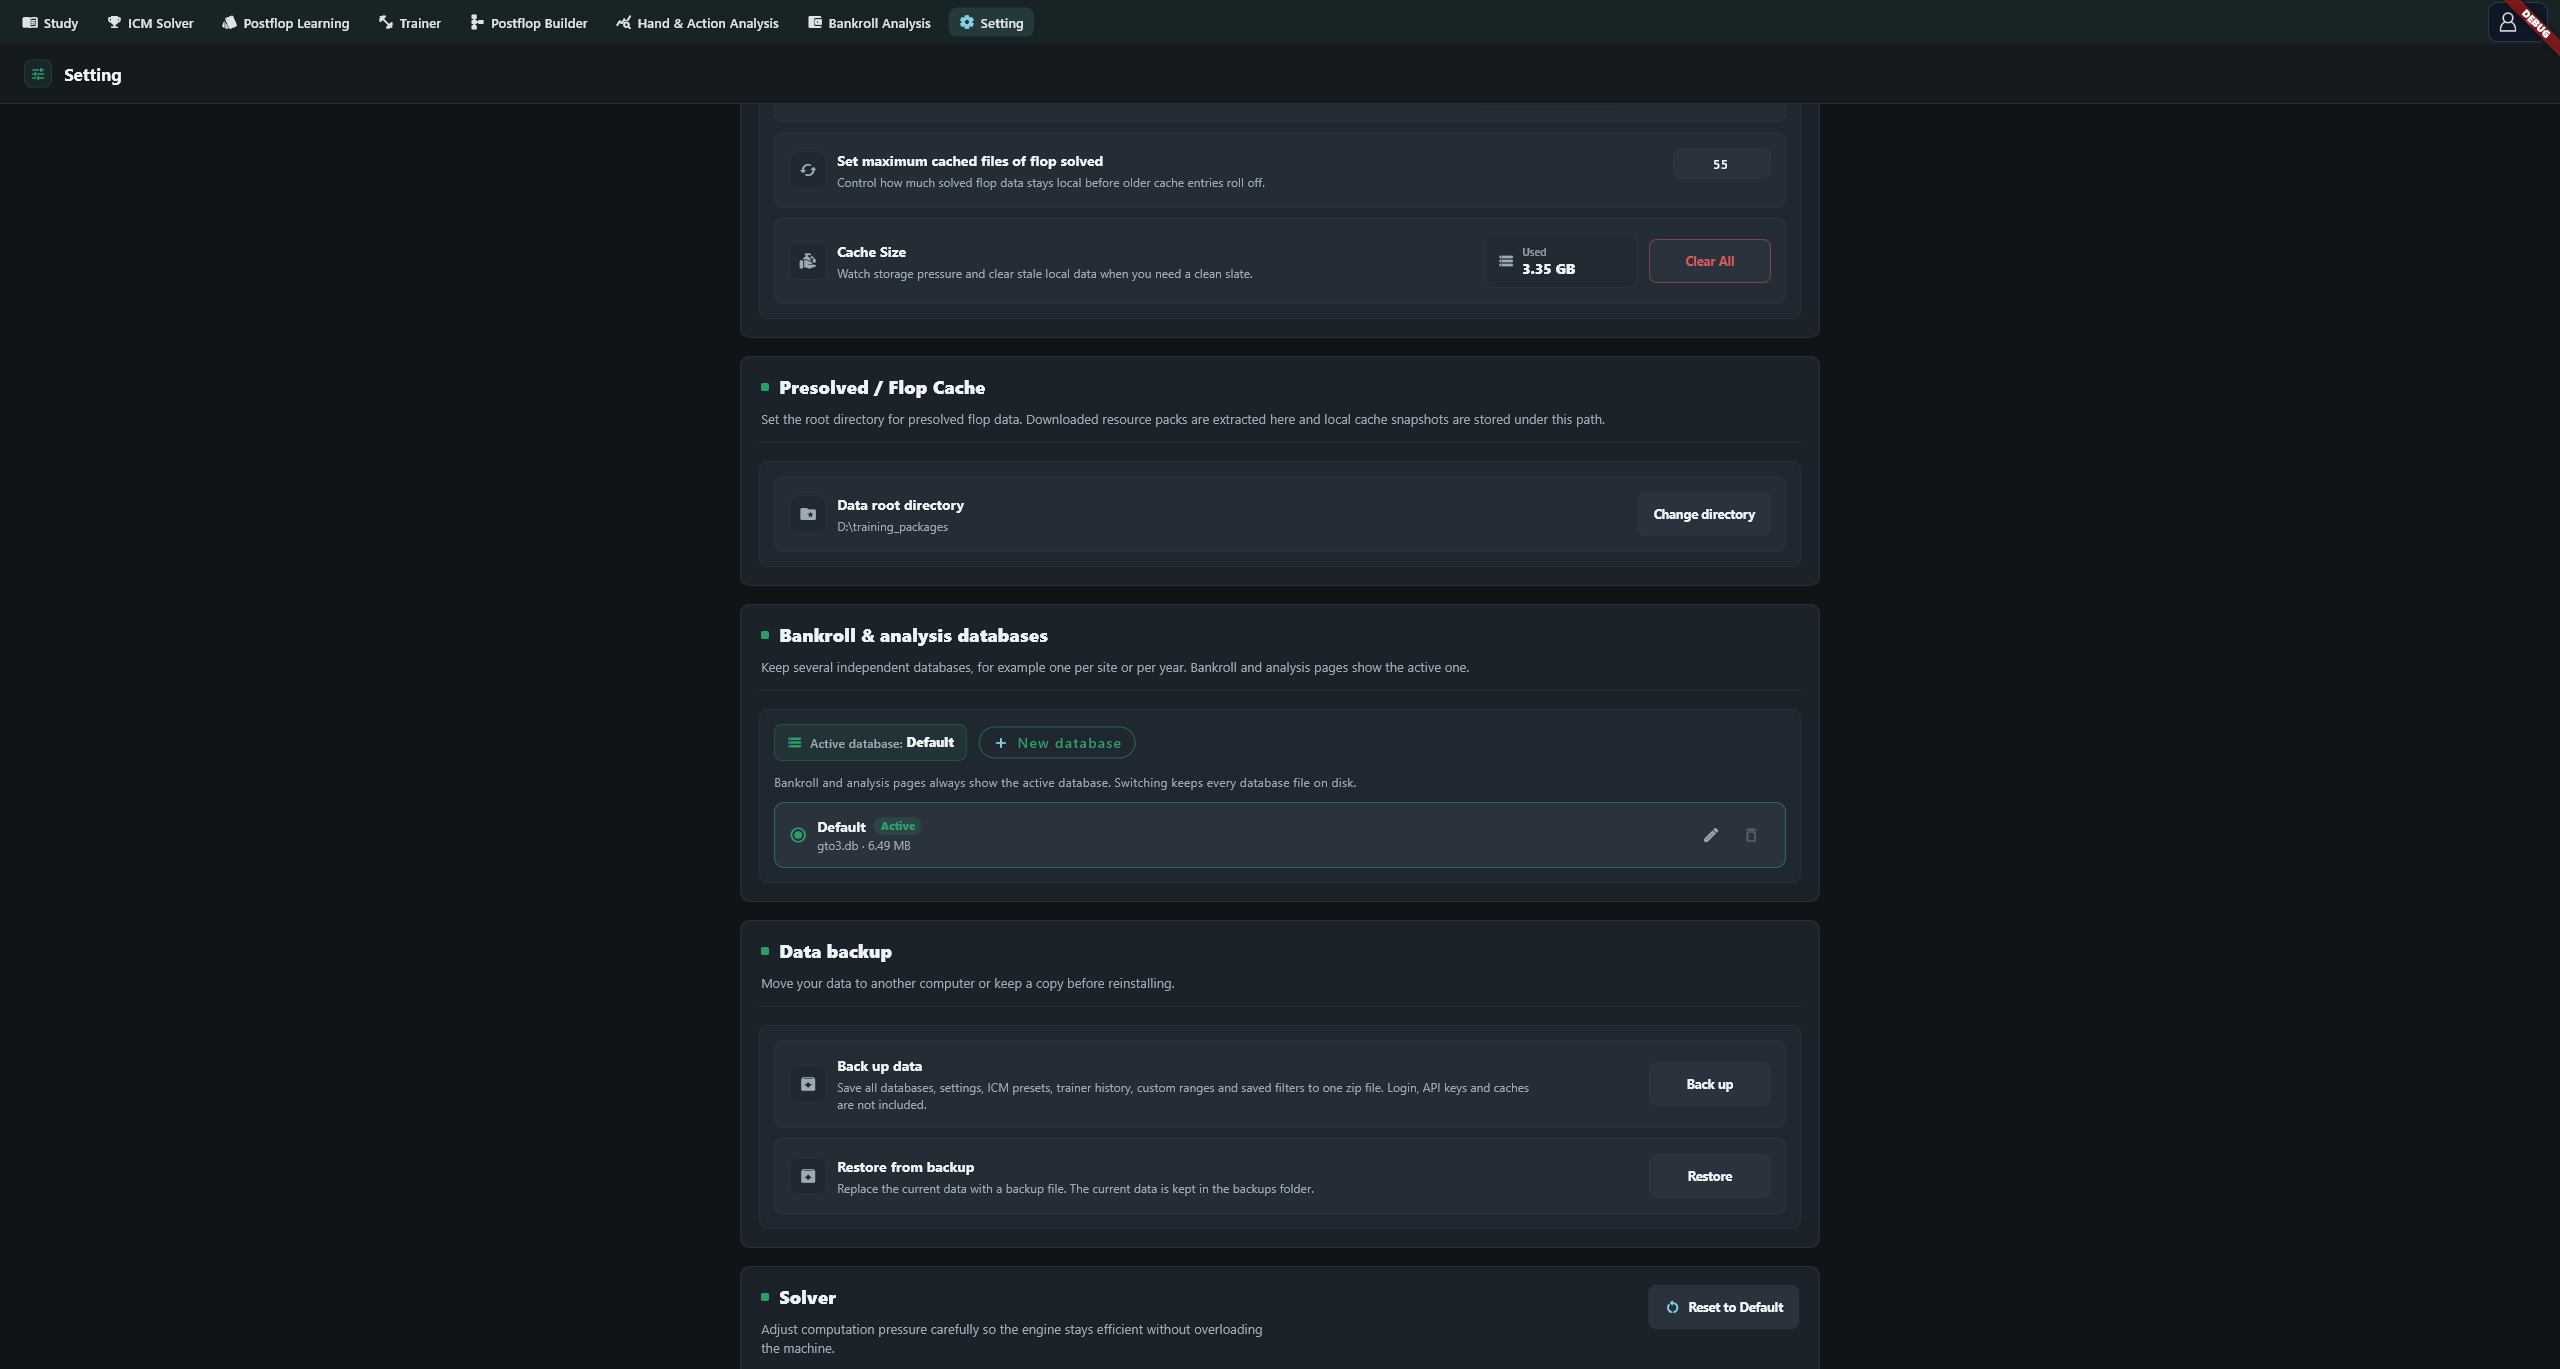Click the Used 3.35 GB storage indicator
This screenshot has width=2560, height=1369.
[1560, 261]
